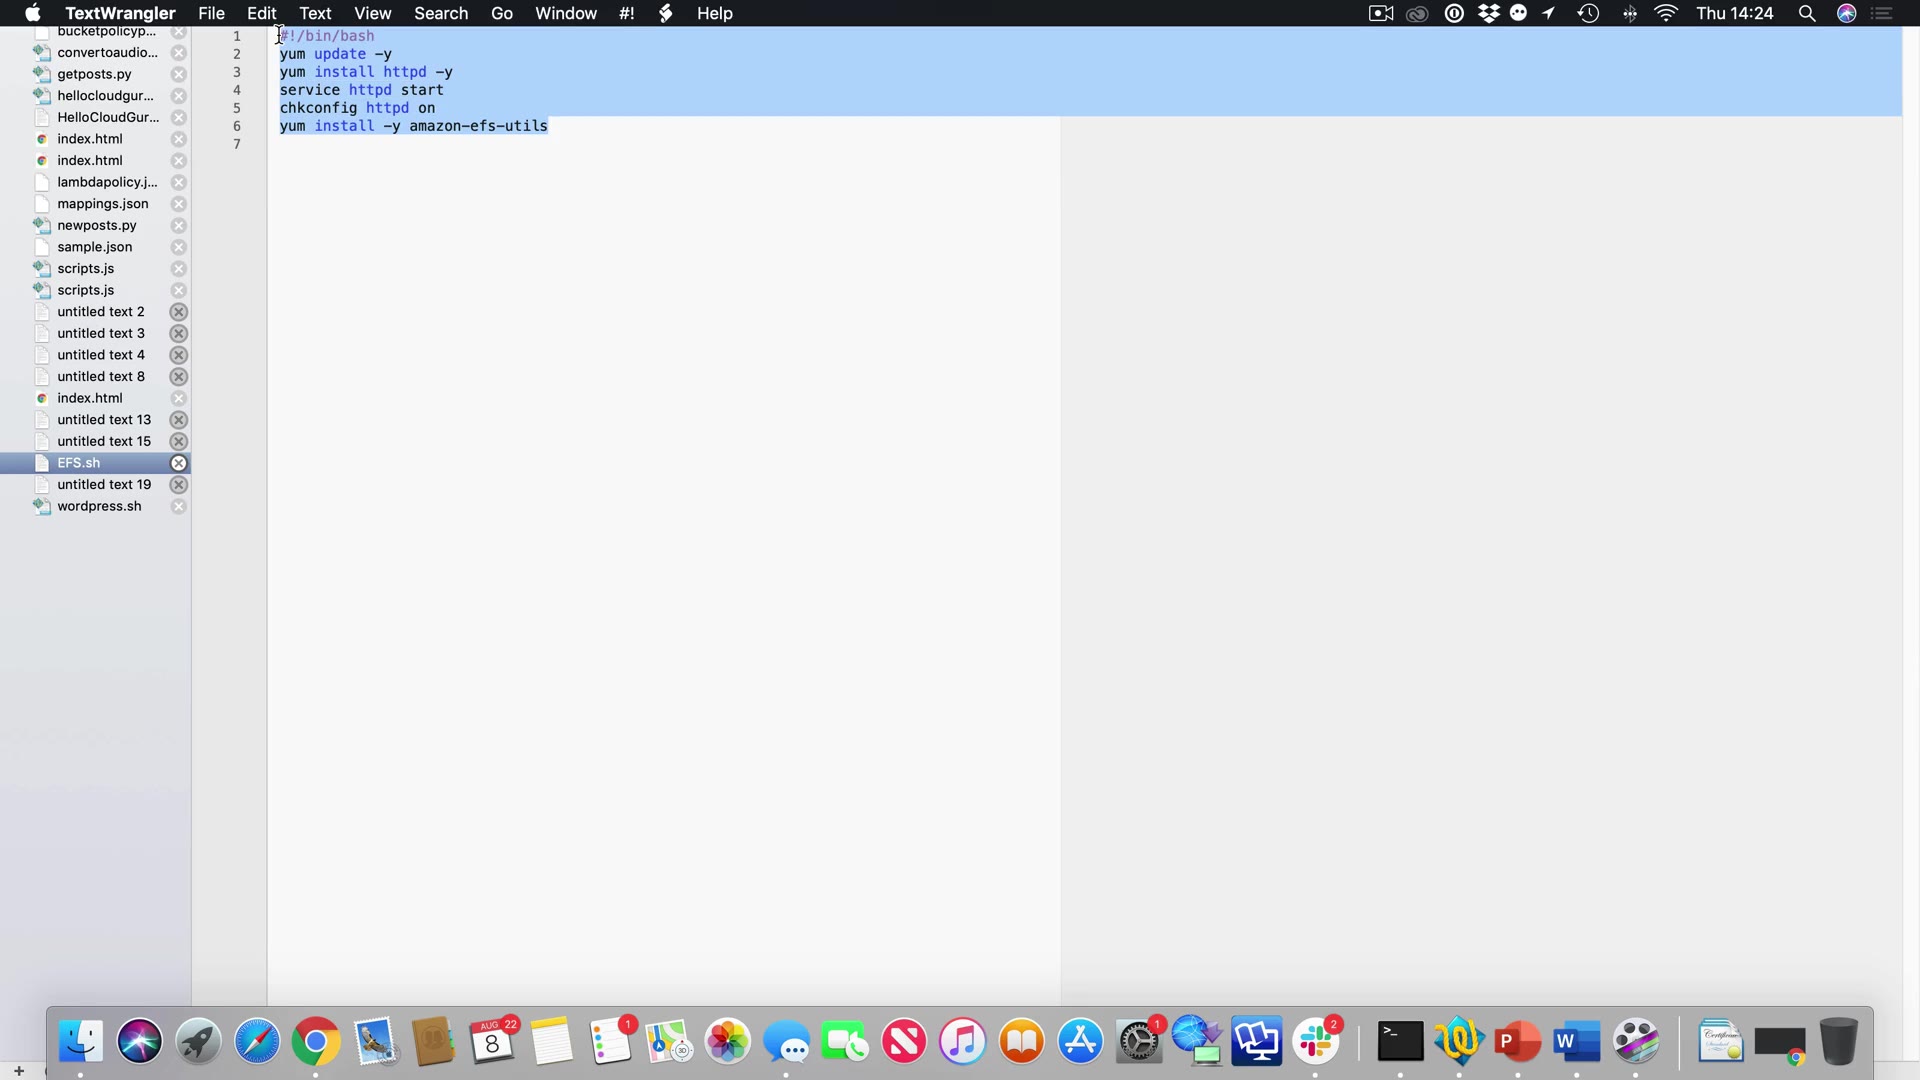This screenshot has width=1920, height=1080.
Task: Place cursor on empty line 7
Action: click(400, 144)
